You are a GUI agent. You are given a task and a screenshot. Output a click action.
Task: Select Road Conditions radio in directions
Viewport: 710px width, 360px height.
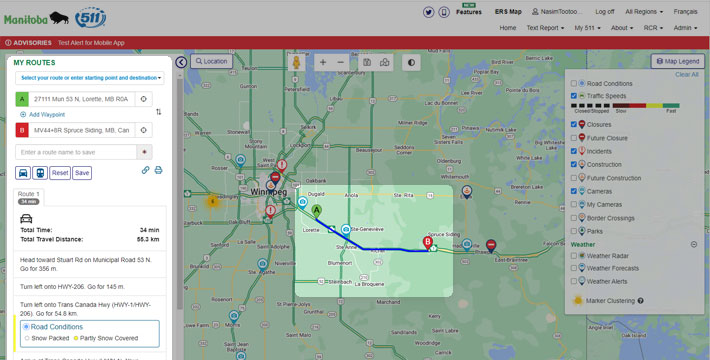click(x=26, y=326)
